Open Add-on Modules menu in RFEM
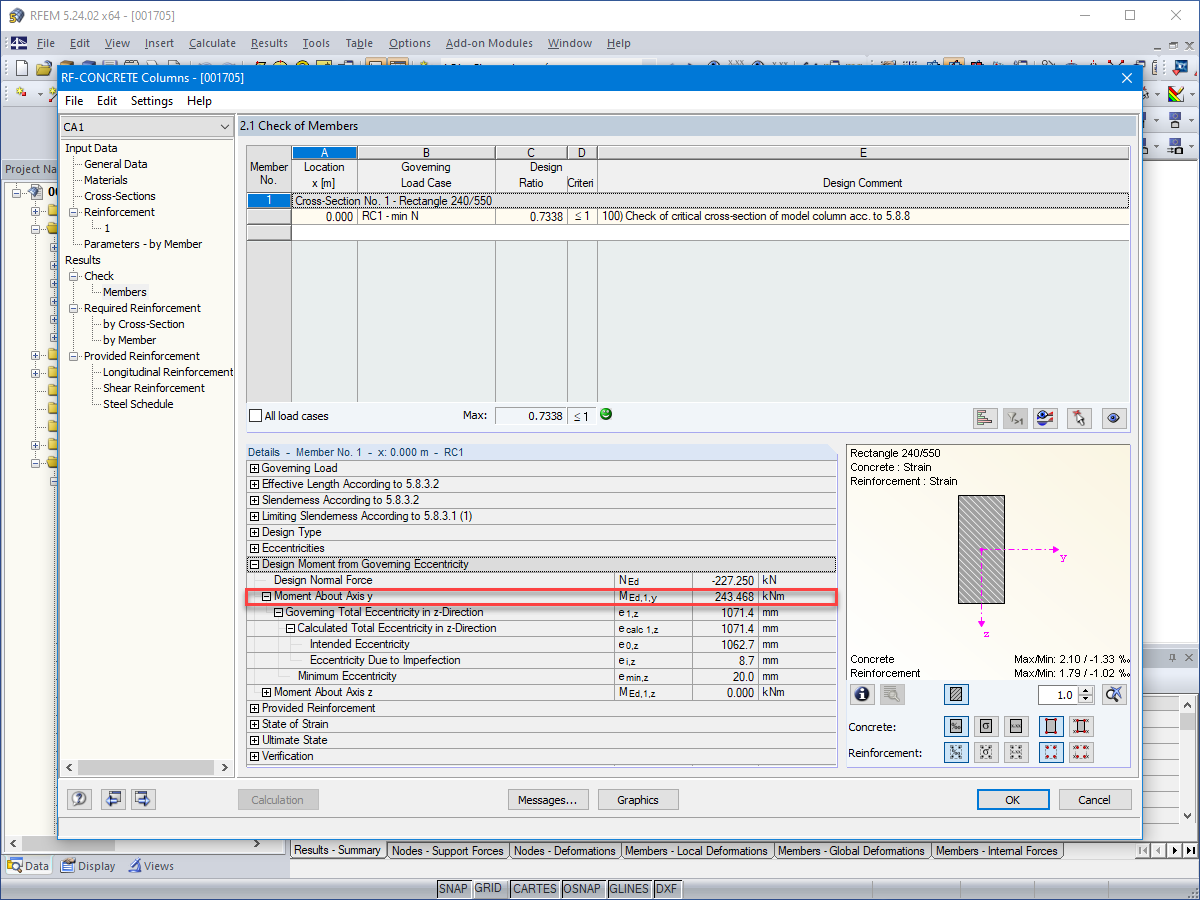This screenshot has height=900, width=1200. click(x=489, y=43)
